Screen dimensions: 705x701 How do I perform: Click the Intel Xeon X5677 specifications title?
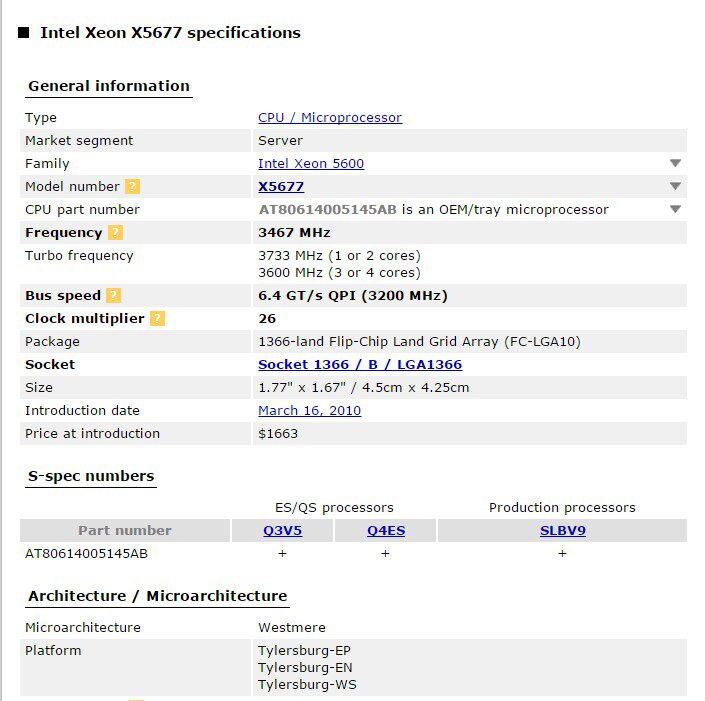click(170, 33)
